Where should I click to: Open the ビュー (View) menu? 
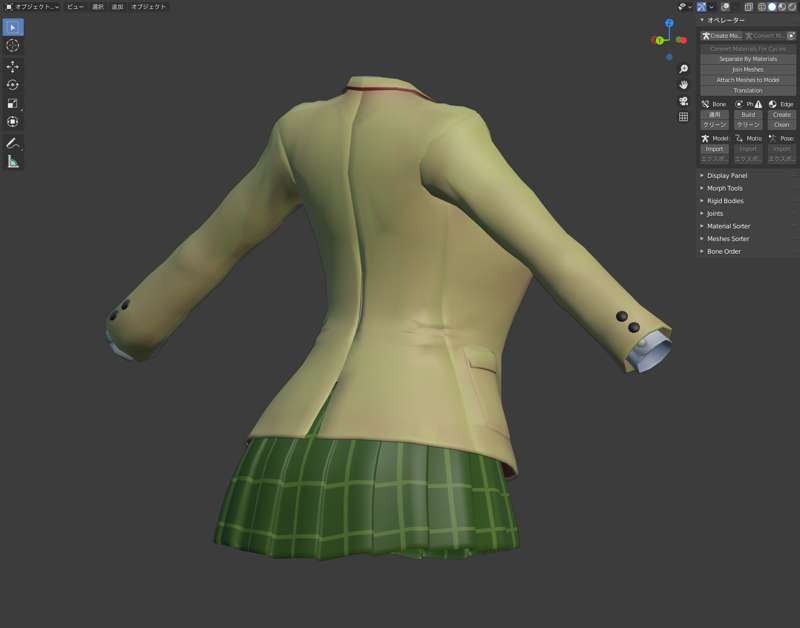pos(75,7)
